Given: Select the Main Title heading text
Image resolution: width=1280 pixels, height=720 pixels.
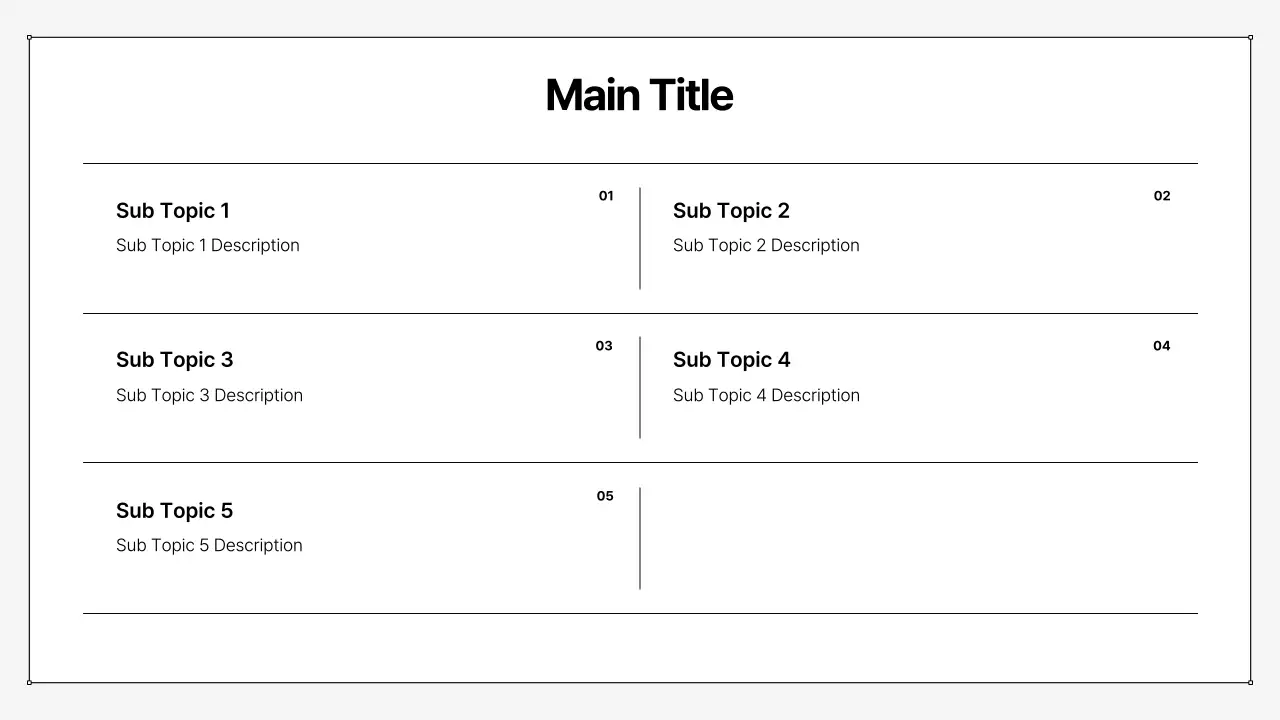Looking at the screenshot, I should pyautogui.click(x=639, y=96).
